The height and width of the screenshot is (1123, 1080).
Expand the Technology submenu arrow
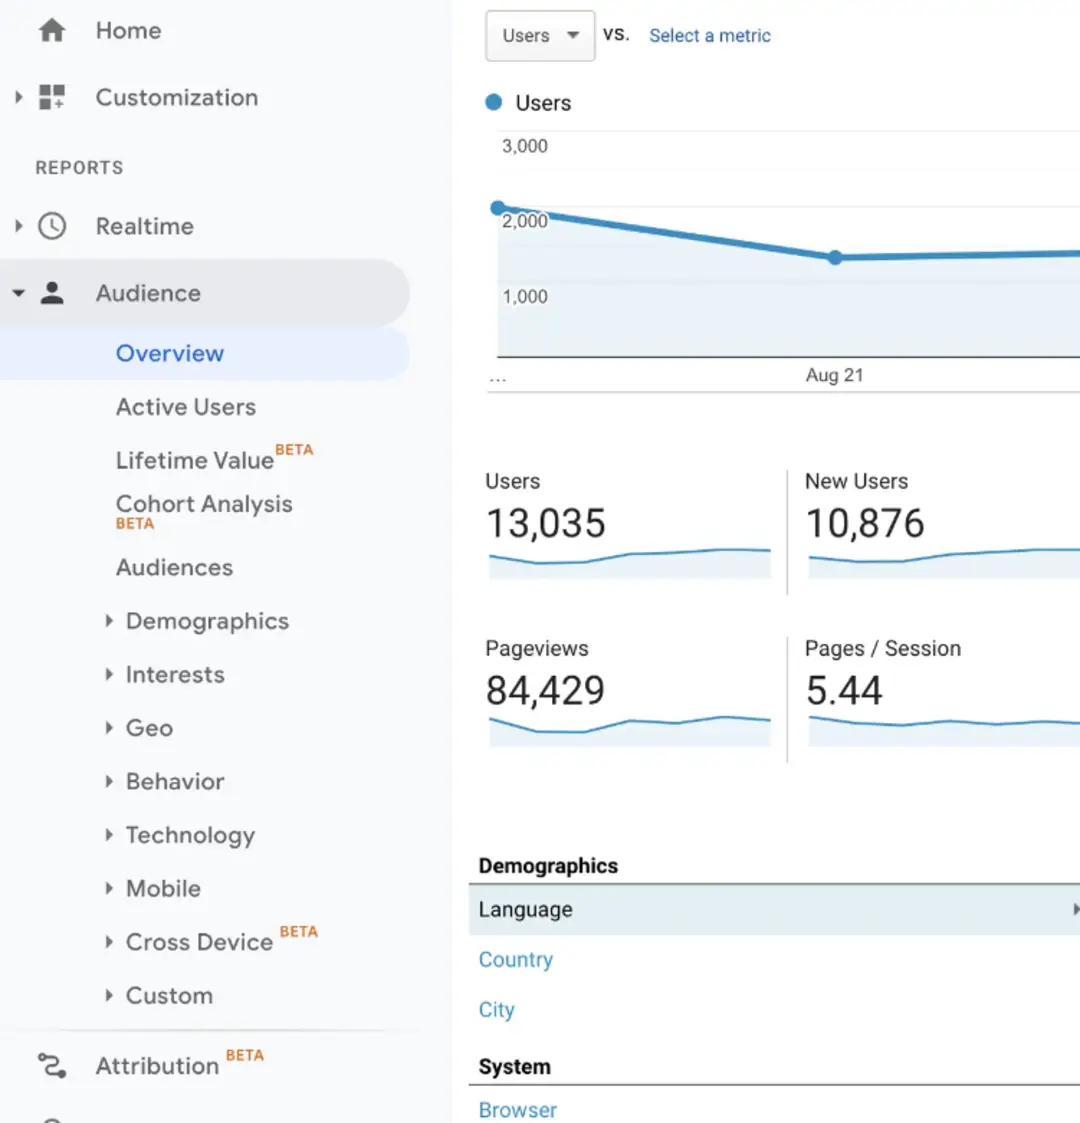[109, 834]
